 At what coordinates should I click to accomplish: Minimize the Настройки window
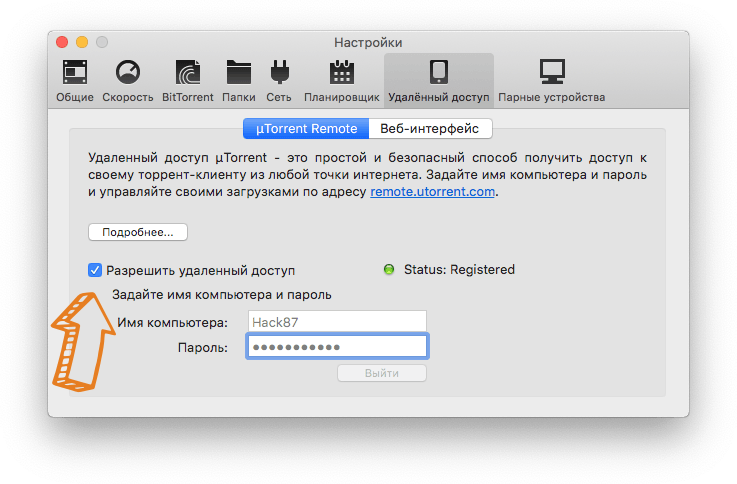82,42
